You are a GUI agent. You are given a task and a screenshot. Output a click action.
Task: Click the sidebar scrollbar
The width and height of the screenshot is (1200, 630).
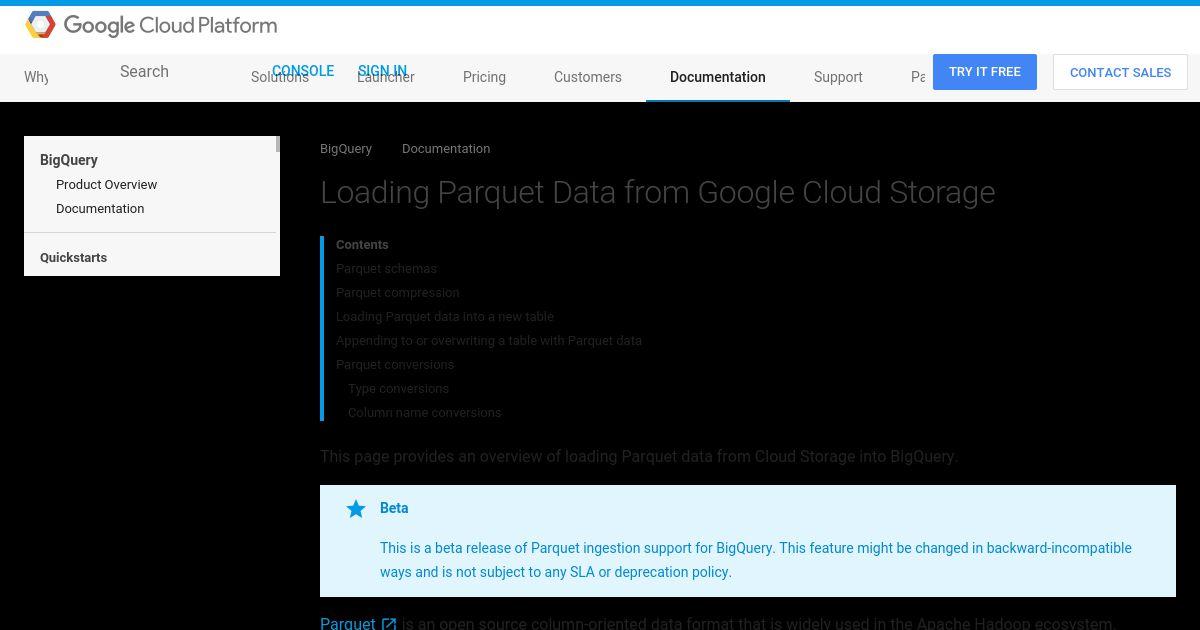click(x=277, y=145)
